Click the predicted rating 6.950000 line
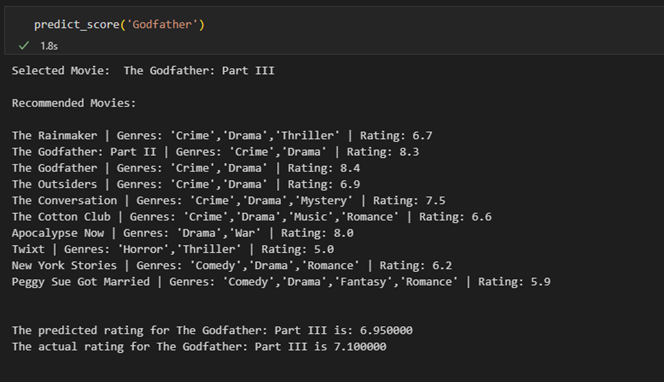This screenshot has width=664, height=382. click(212, 330)
